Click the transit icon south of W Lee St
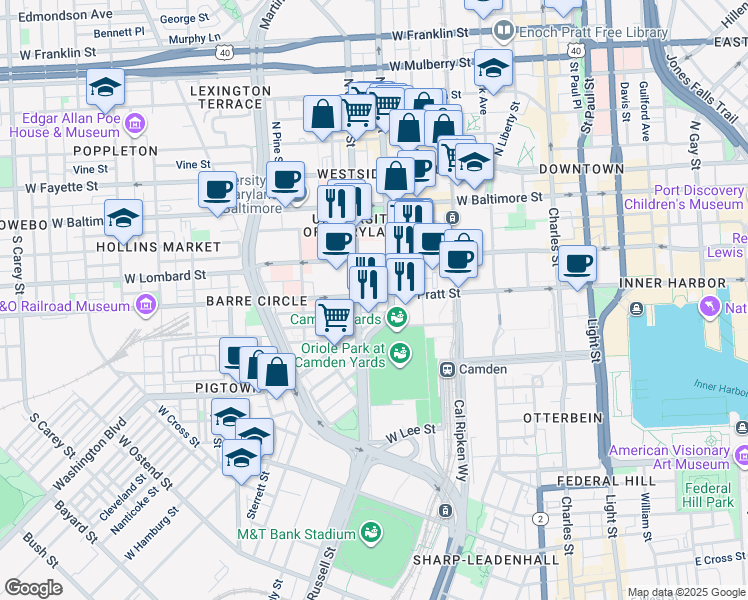This screenshot has width=748, height=600. pos(445,511)
